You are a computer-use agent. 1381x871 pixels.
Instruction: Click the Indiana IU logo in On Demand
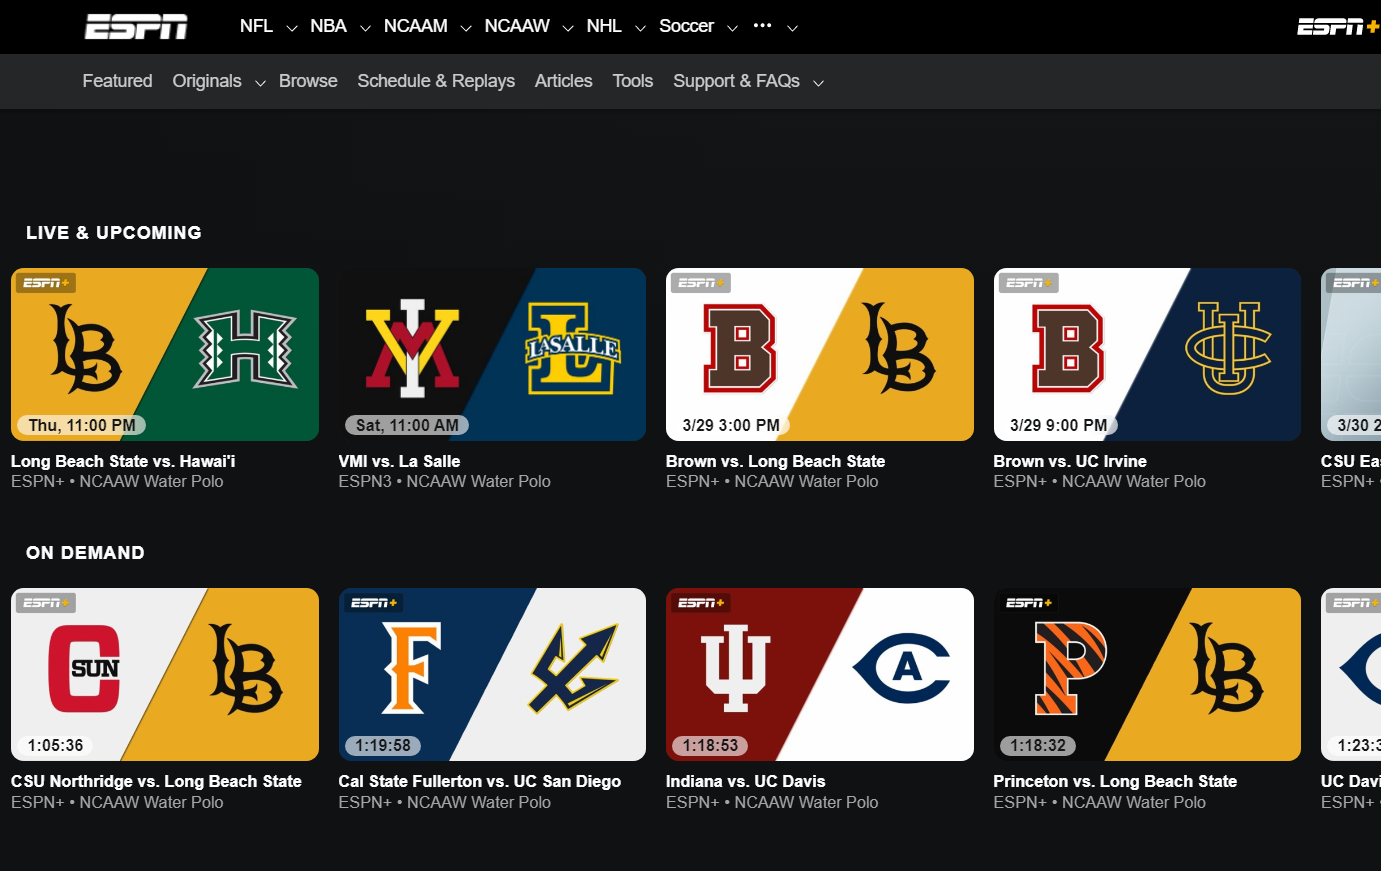(x=735, y=668)
